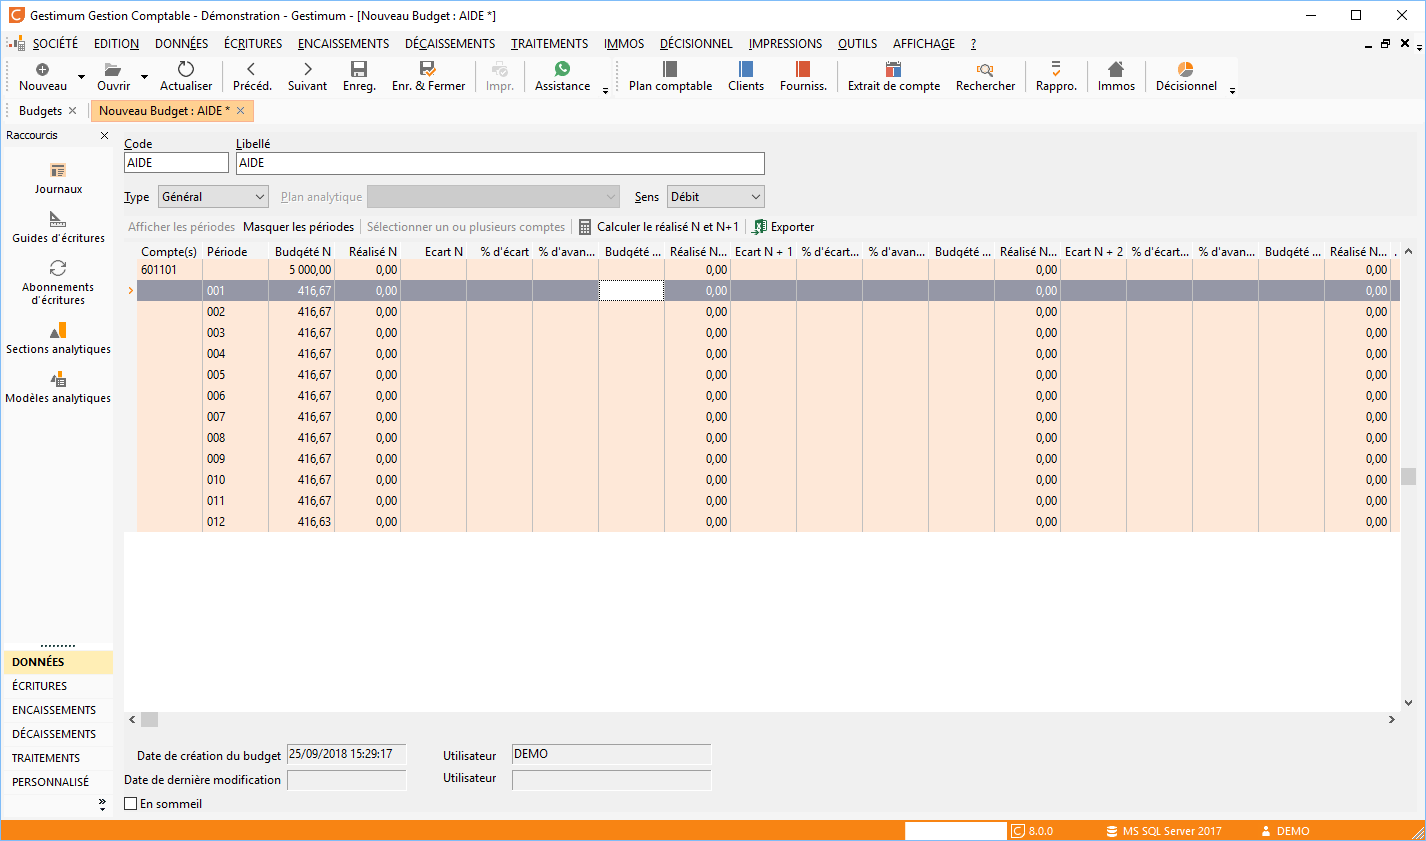Open the AFFICHAGE menu
The width and height of the screenshot is (1426, 841).
click(924, 44)
